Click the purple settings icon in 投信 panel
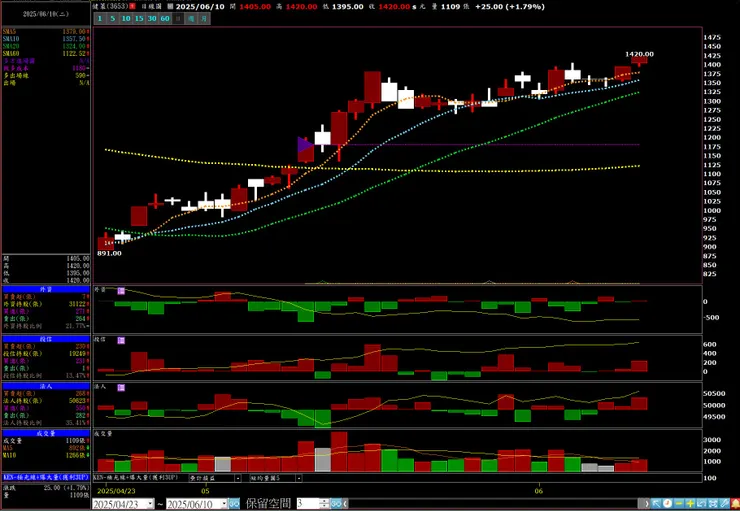 (x=121, y=340)
